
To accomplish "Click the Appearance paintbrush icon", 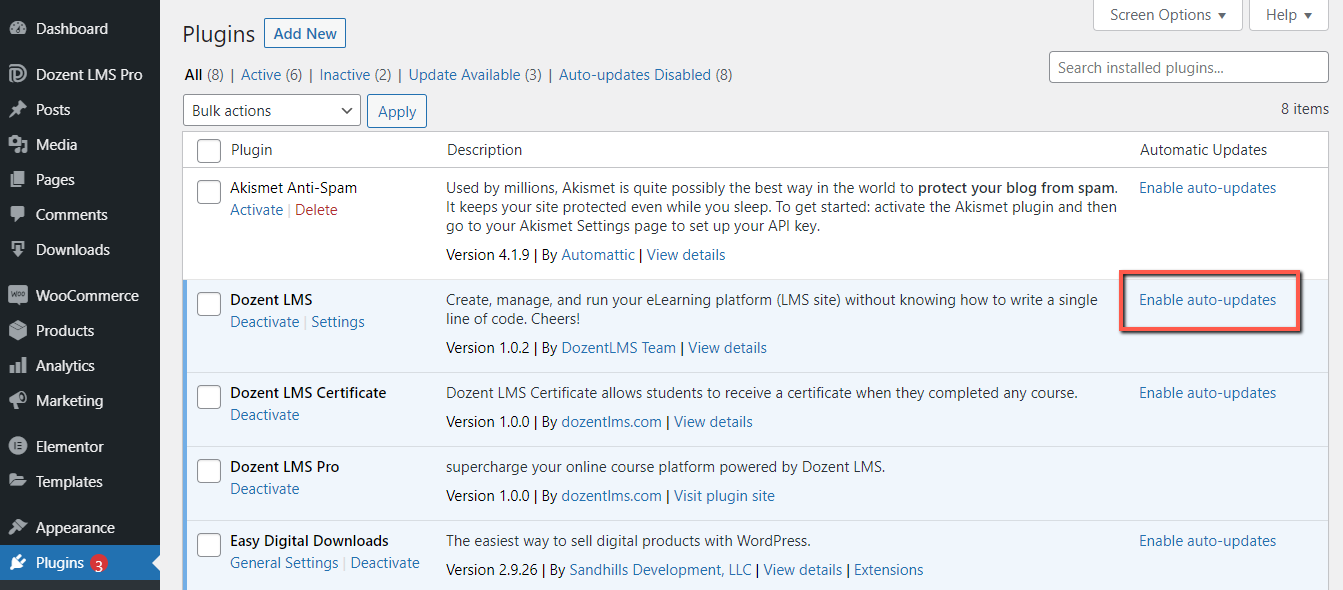I will pyautogui.click(x=18, y=528).
